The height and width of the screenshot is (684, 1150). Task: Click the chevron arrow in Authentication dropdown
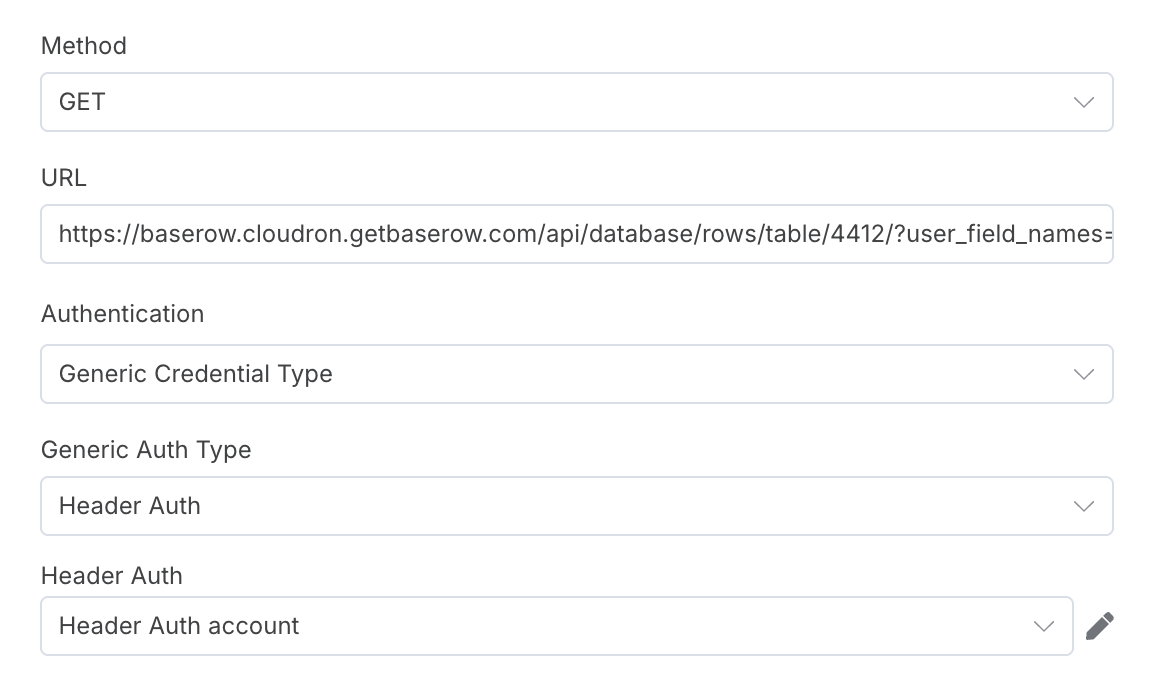click(1083, 374)
